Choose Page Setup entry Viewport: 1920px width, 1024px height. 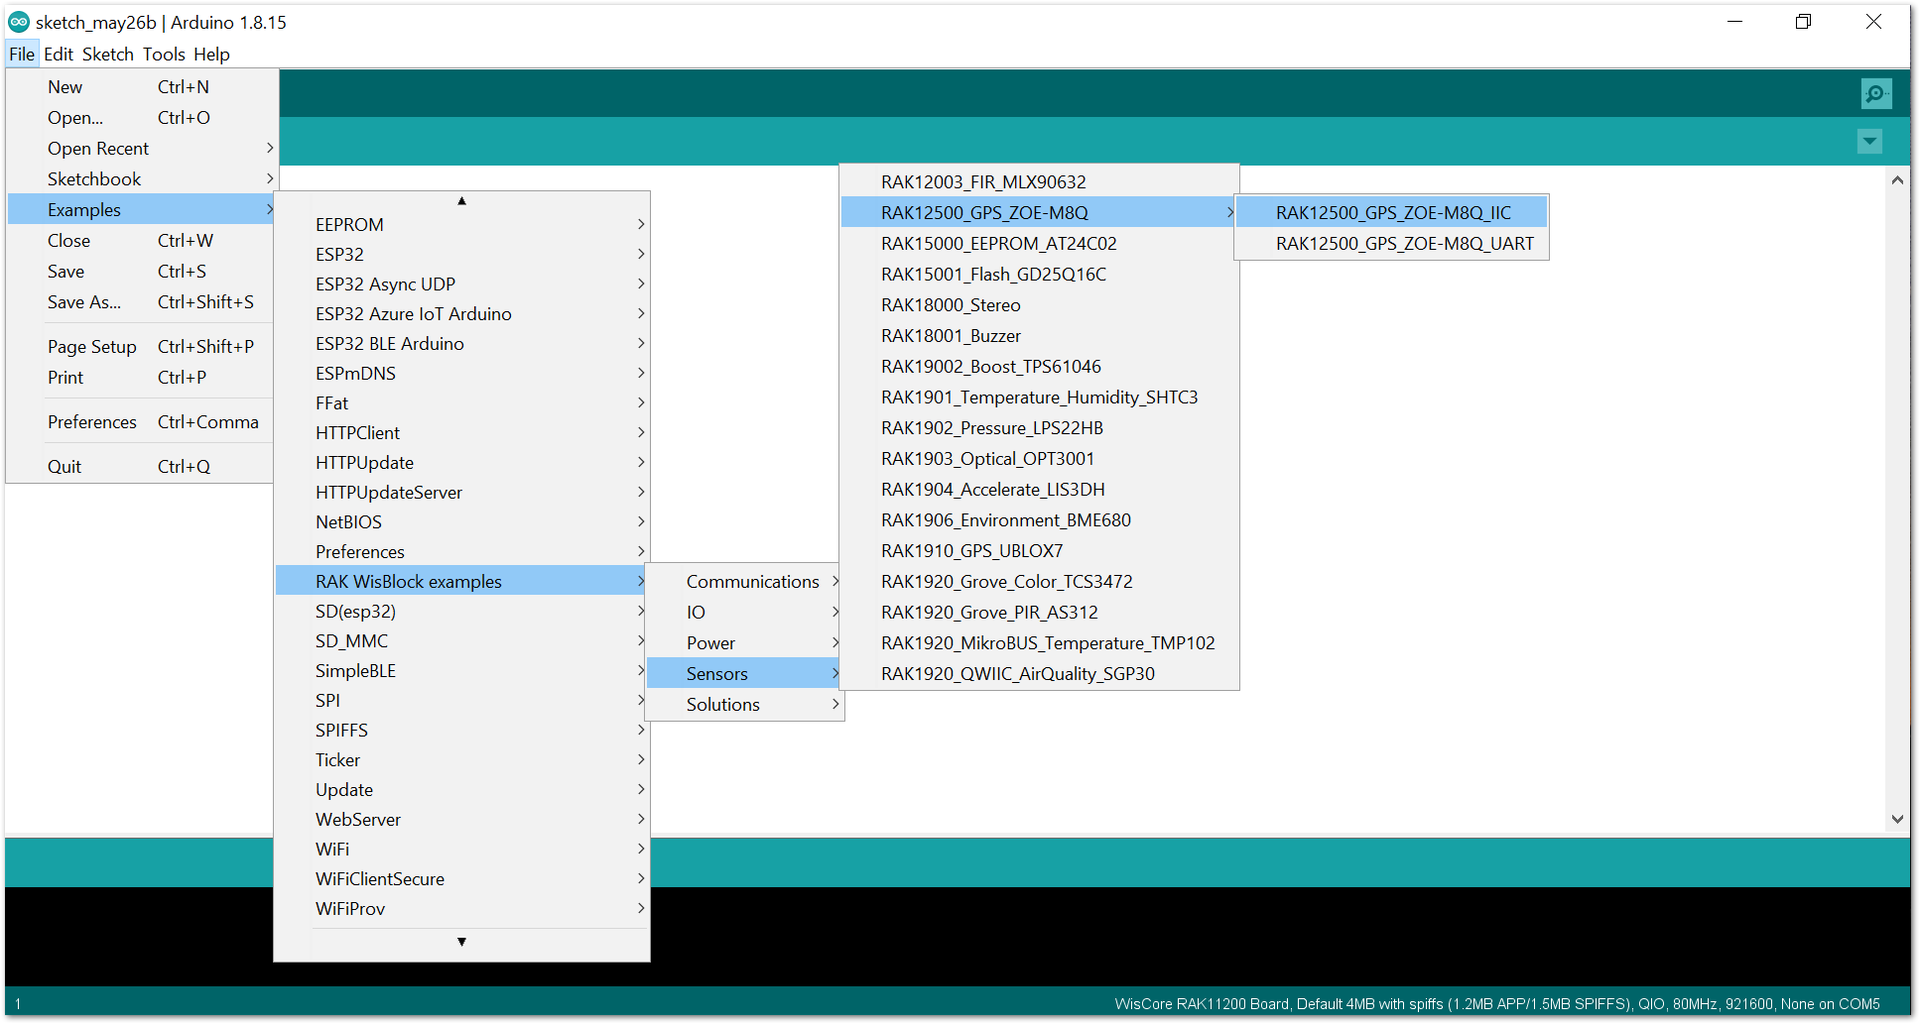[141, 347]
